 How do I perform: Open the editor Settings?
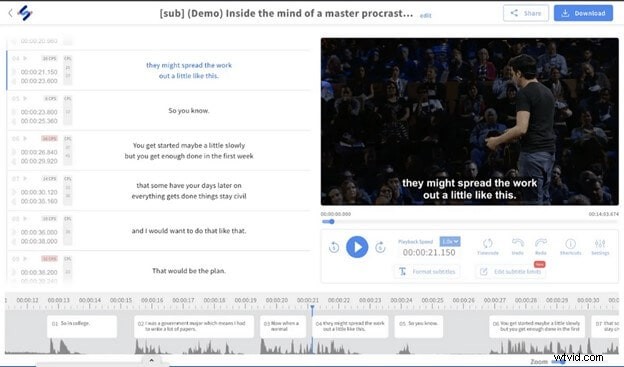(x=600, y=247)
